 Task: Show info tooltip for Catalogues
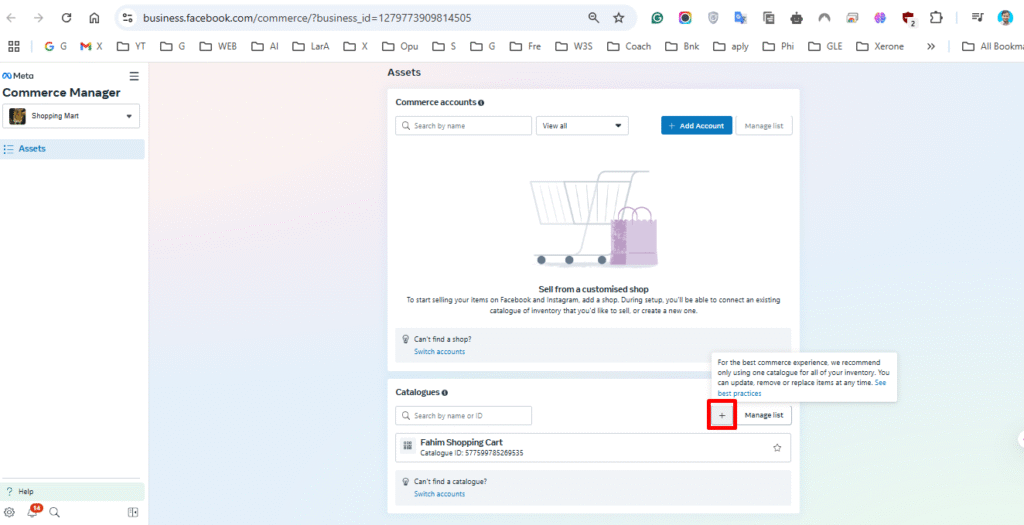[x=445, y=392]
